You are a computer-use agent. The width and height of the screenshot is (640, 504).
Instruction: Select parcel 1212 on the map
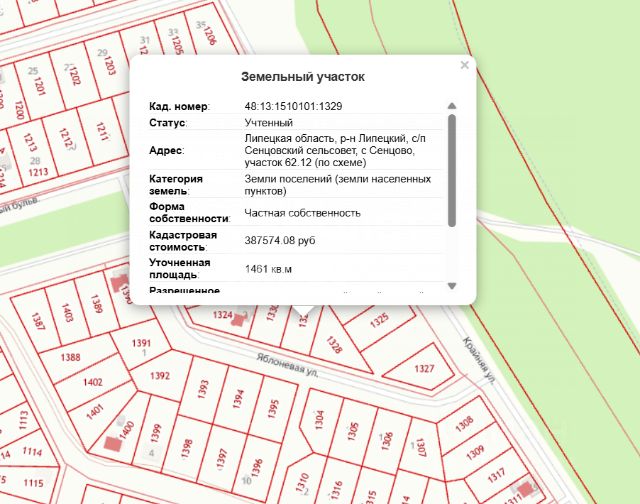tap(65, 138)
